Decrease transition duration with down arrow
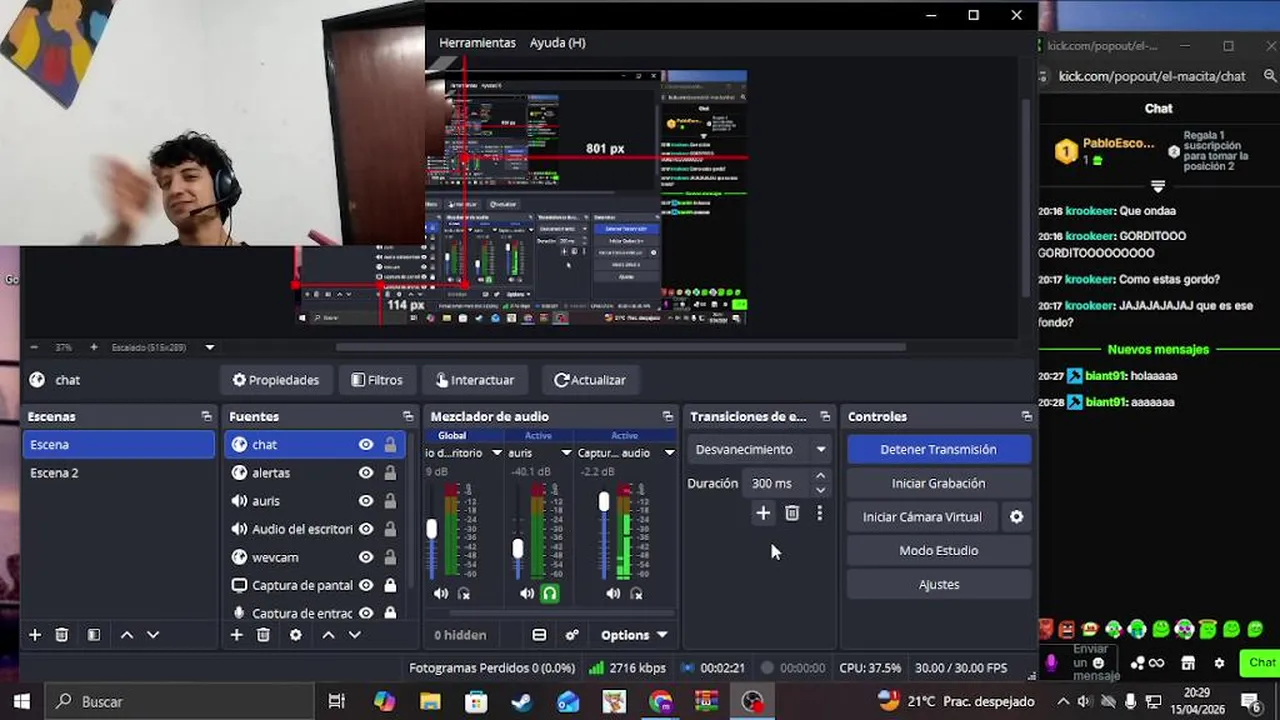 (821, 490)
